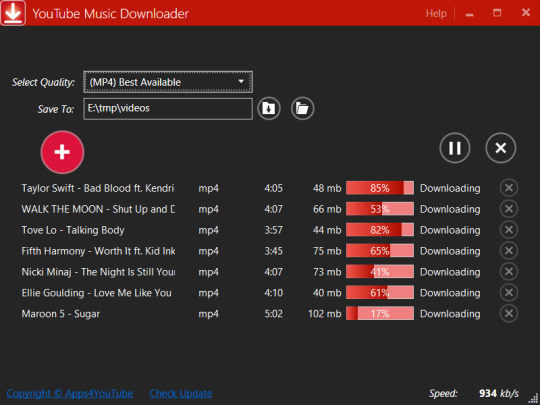Image resolution: width=540 pixels, height=405 pixels.
Task: Remove Taylor Swift - Bad Blood download
Action: point(509,188)
